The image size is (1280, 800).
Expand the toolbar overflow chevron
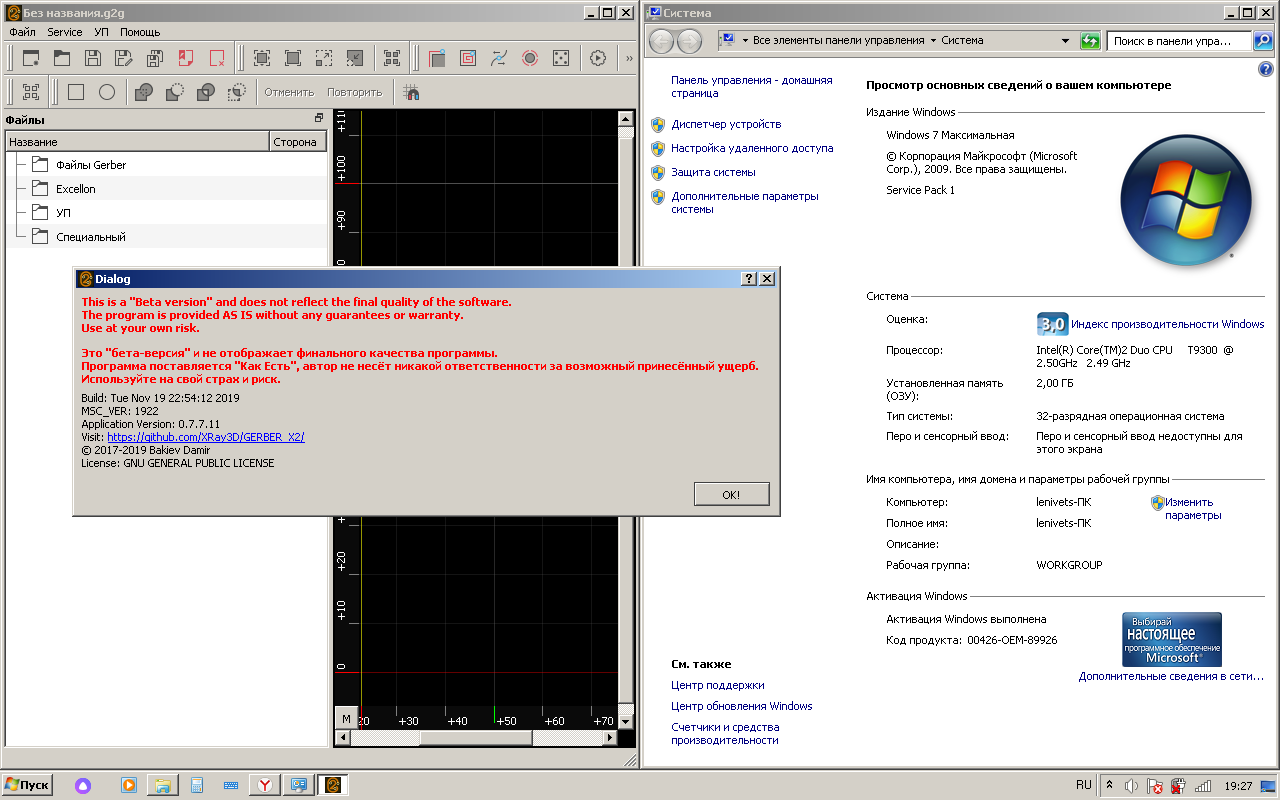pyautogui.click(x=629, y=58)
